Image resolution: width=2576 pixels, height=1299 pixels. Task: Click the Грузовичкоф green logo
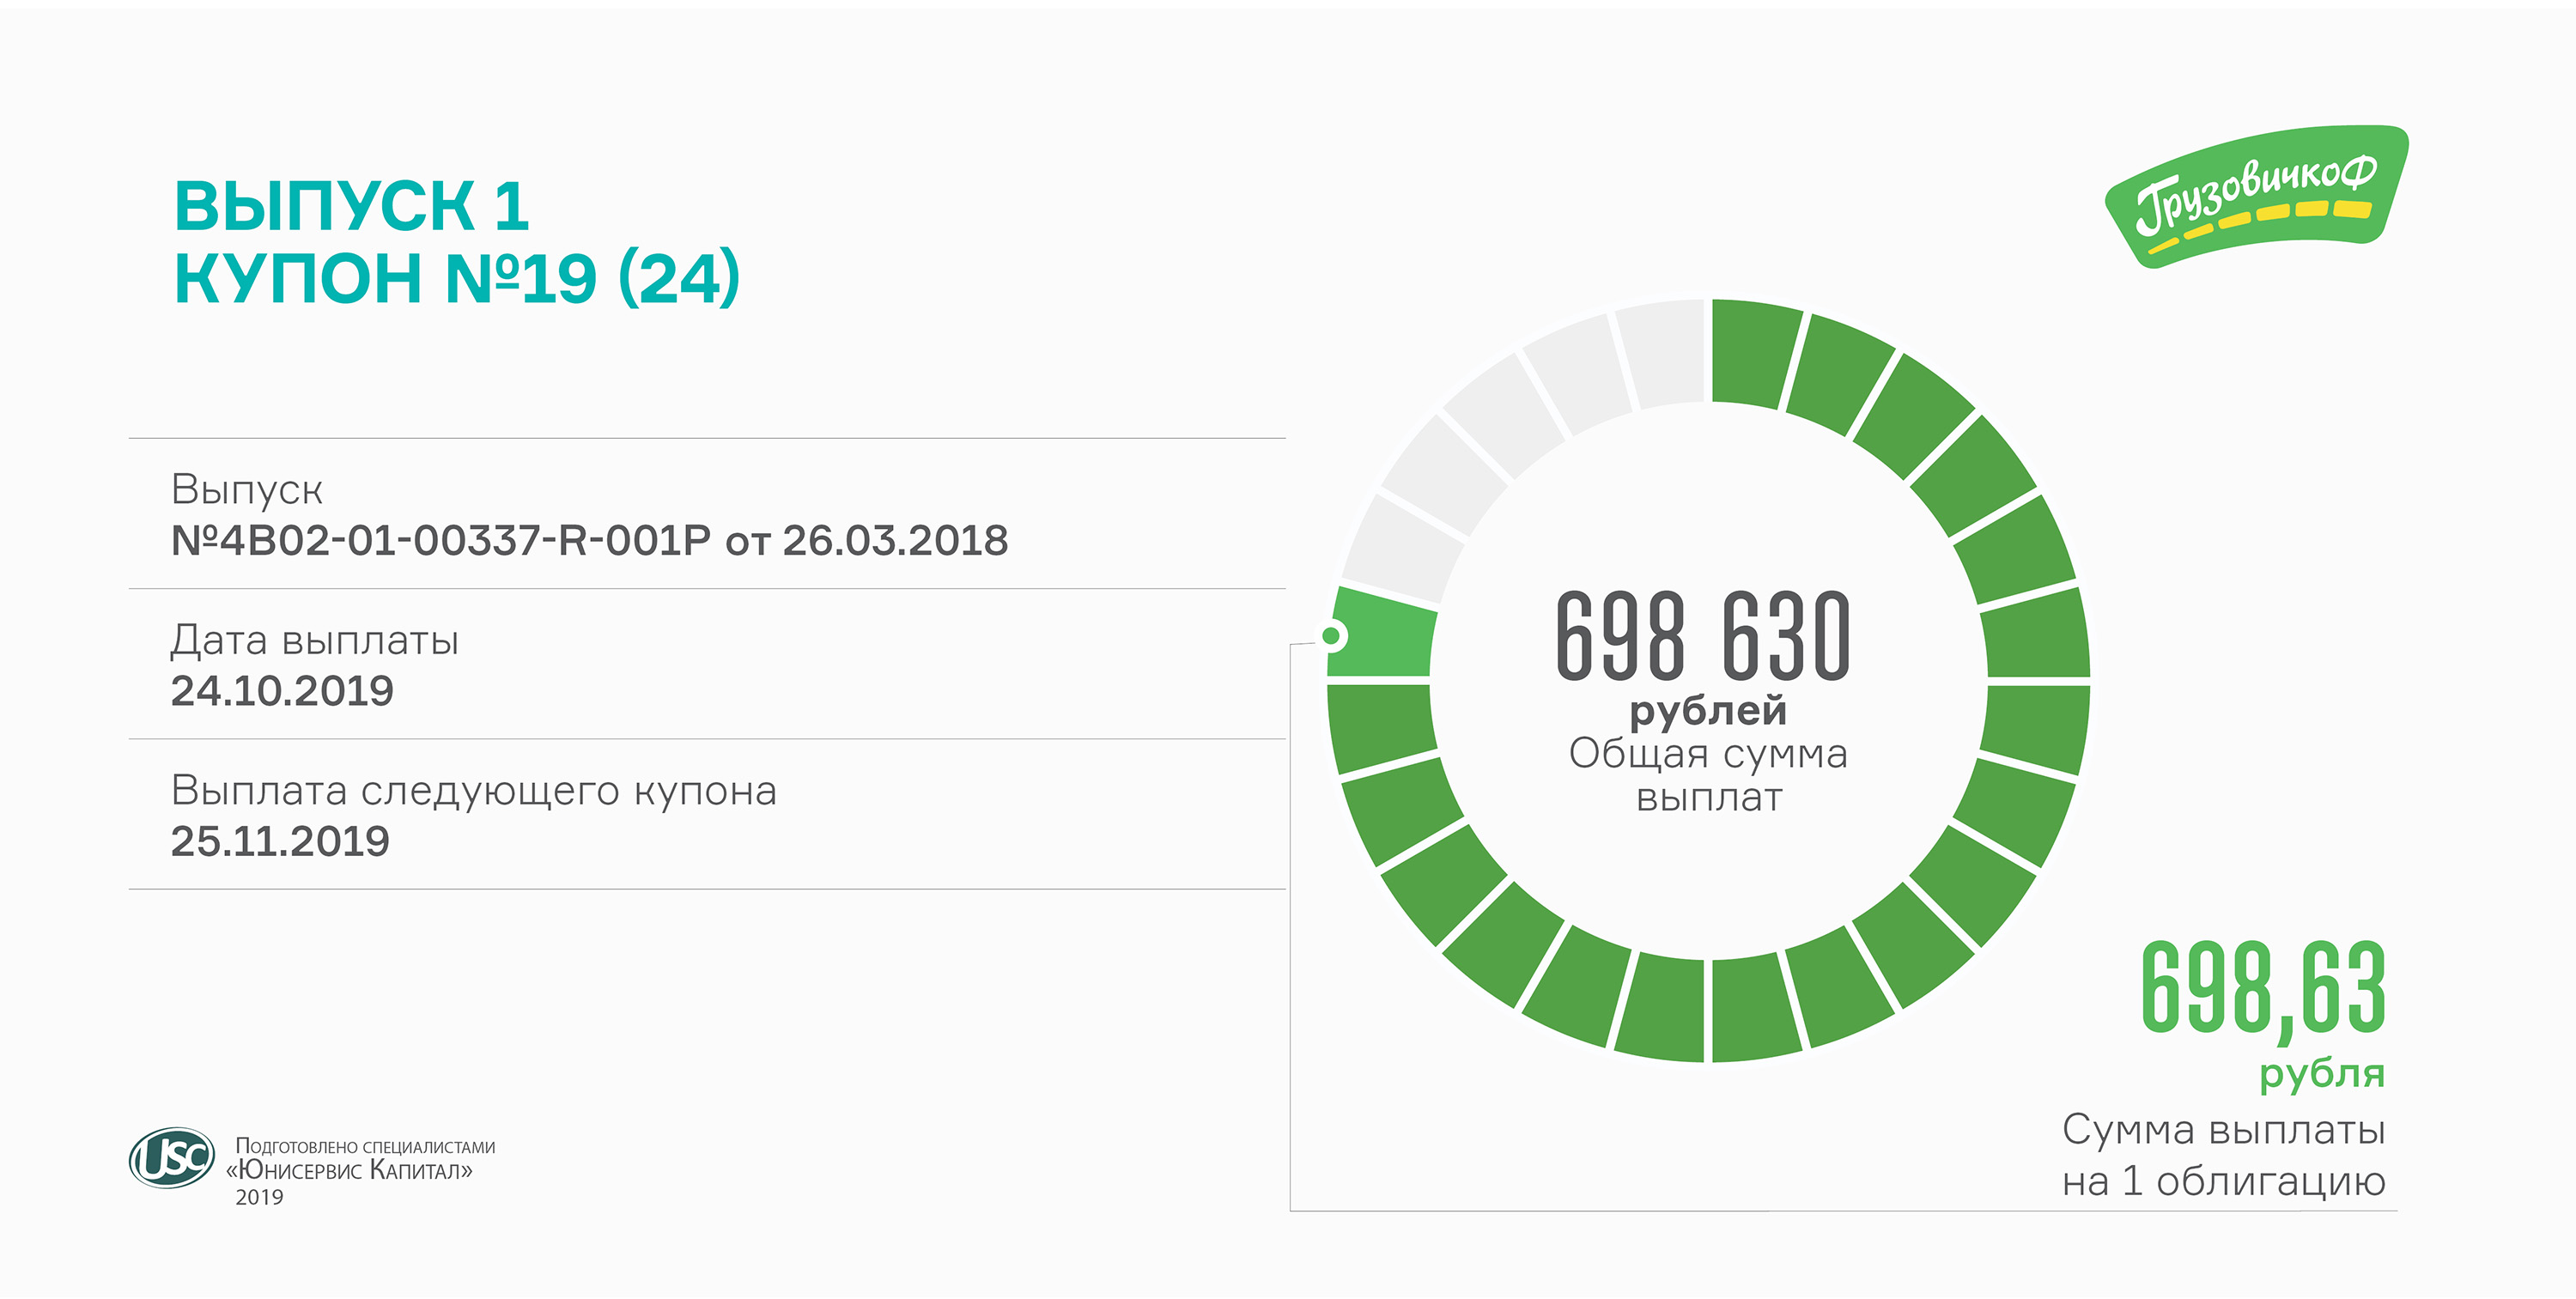2255,197
